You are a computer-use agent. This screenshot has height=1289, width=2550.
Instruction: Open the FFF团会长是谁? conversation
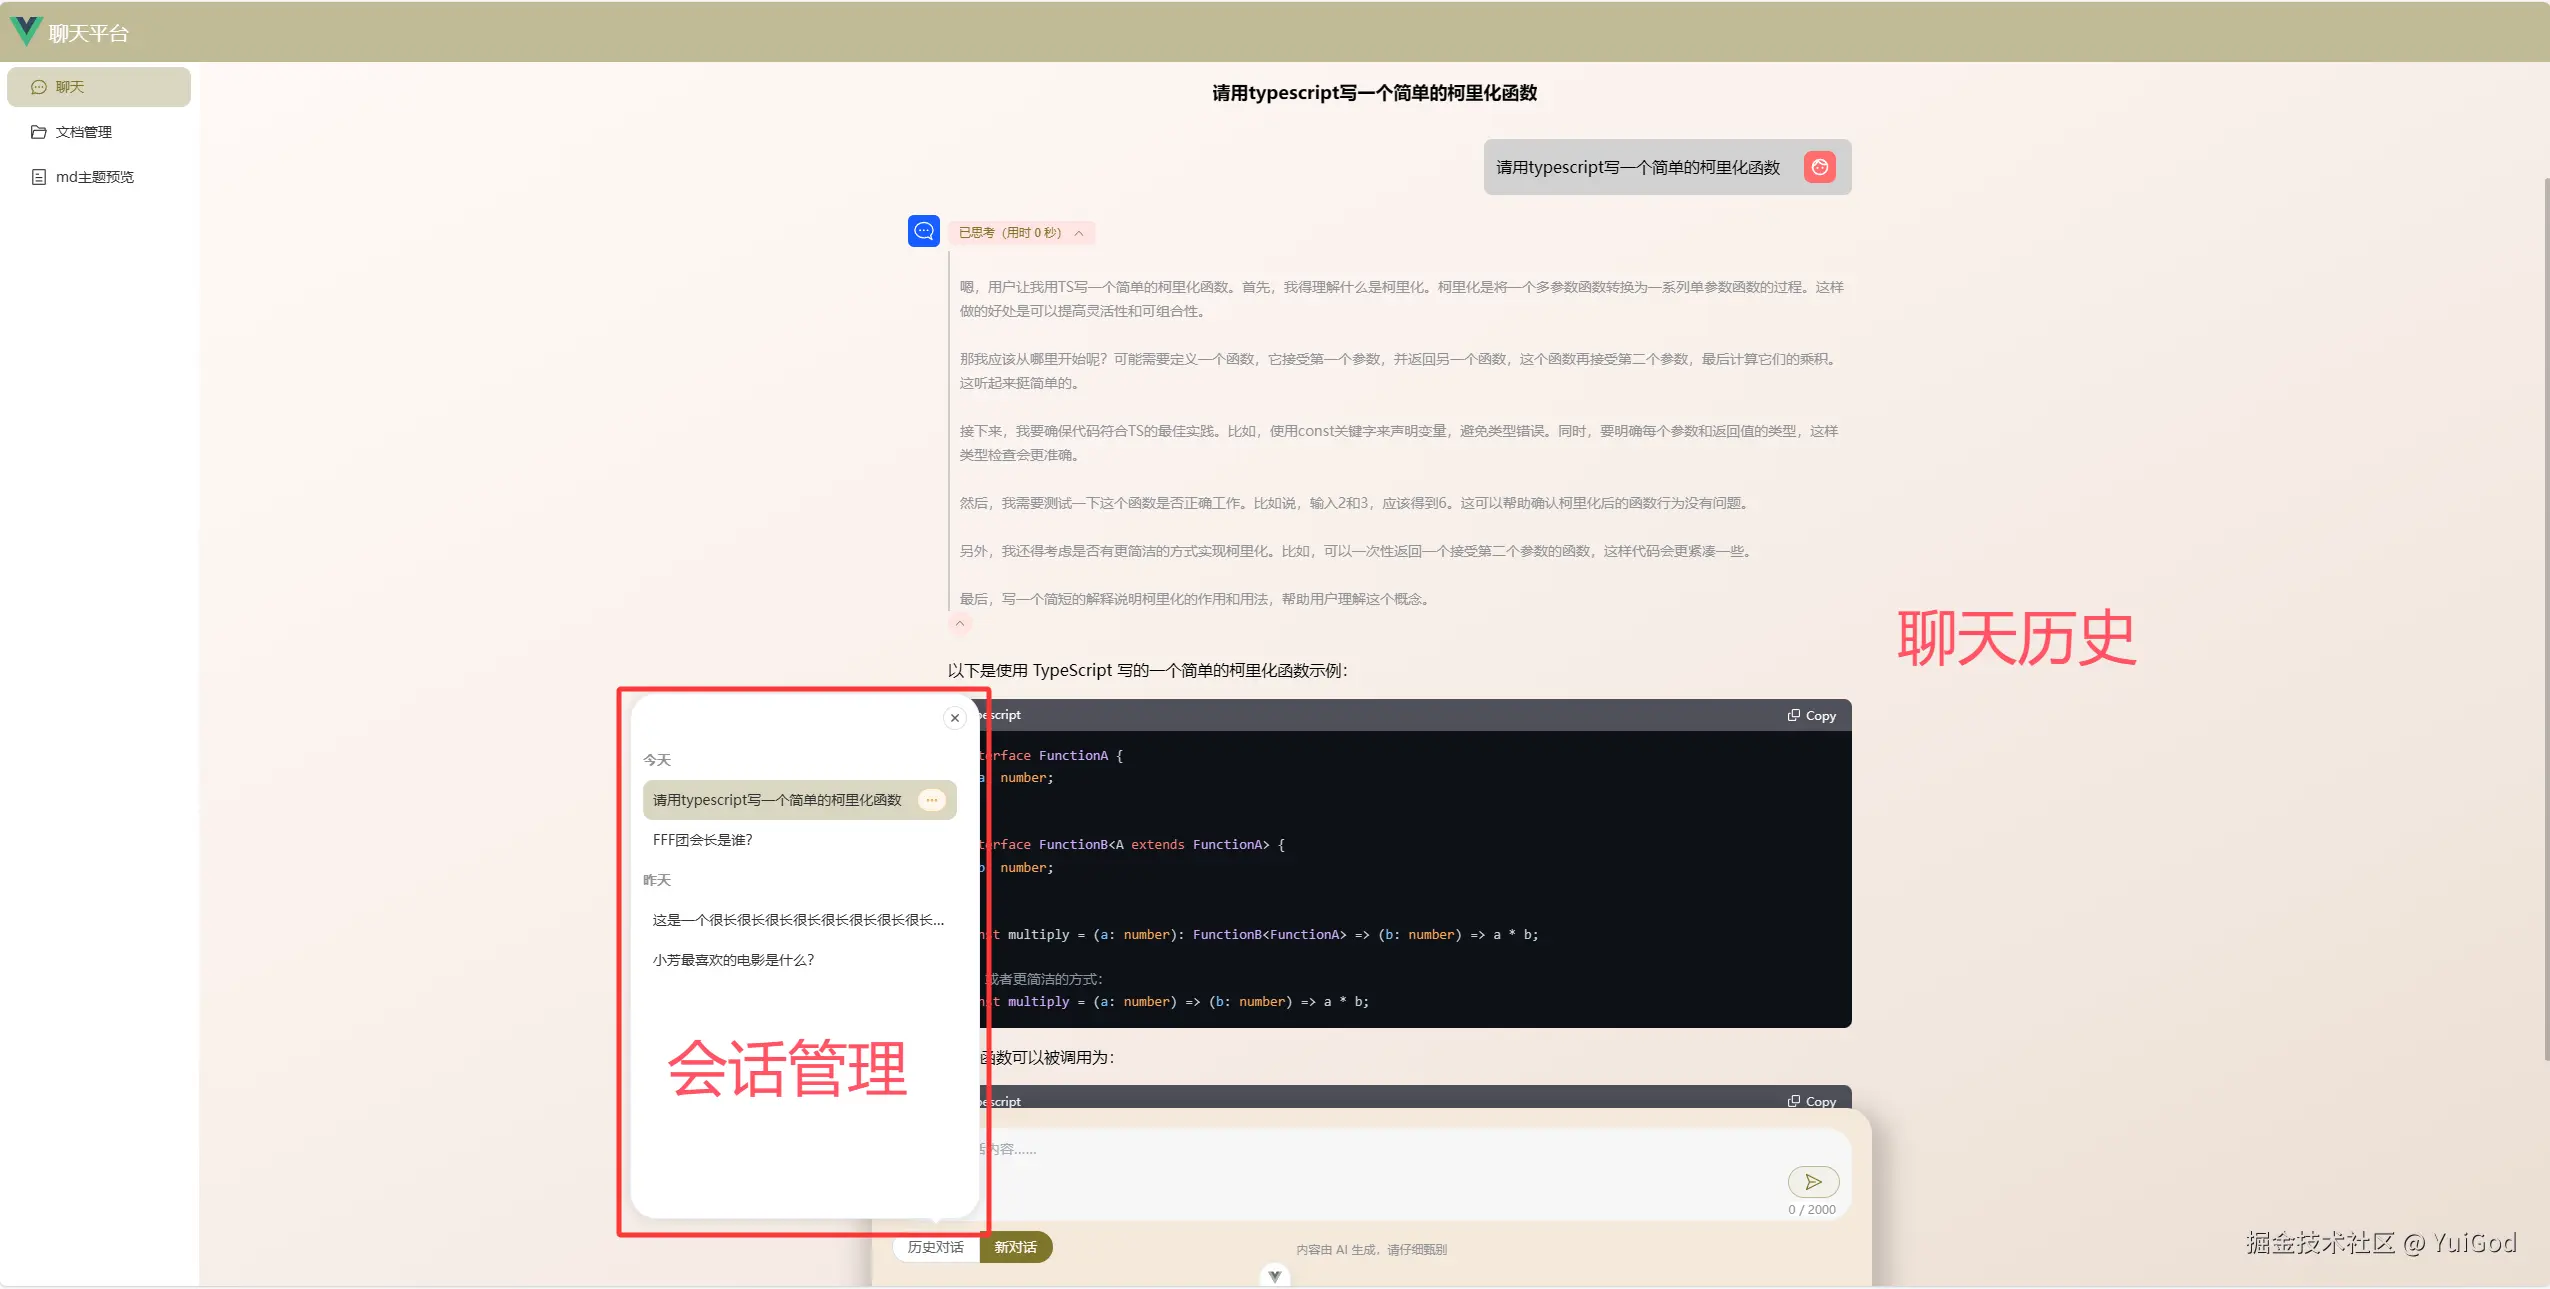click(702, 840)
